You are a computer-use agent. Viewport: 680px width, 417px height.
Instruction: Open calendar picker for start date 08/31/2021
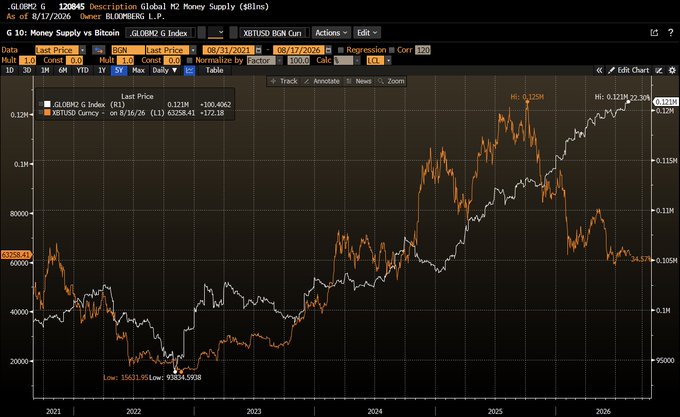pos(258,50)
